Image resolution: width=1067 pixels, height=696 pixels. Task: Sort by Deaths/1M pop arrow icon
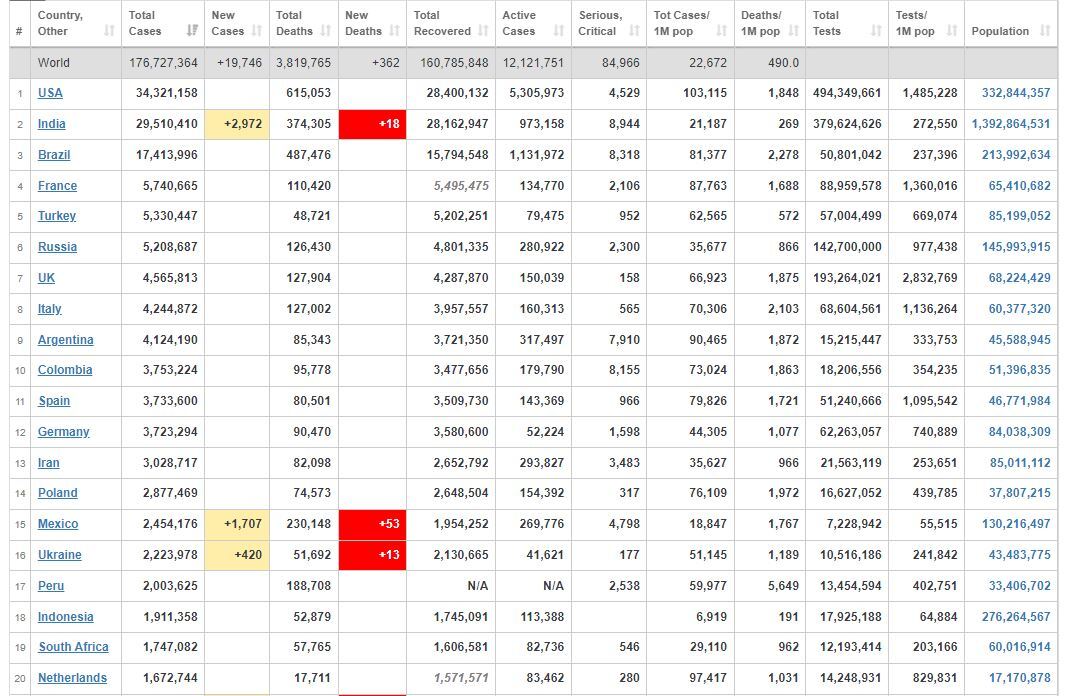pyautogui.click(x=793, y=31)
